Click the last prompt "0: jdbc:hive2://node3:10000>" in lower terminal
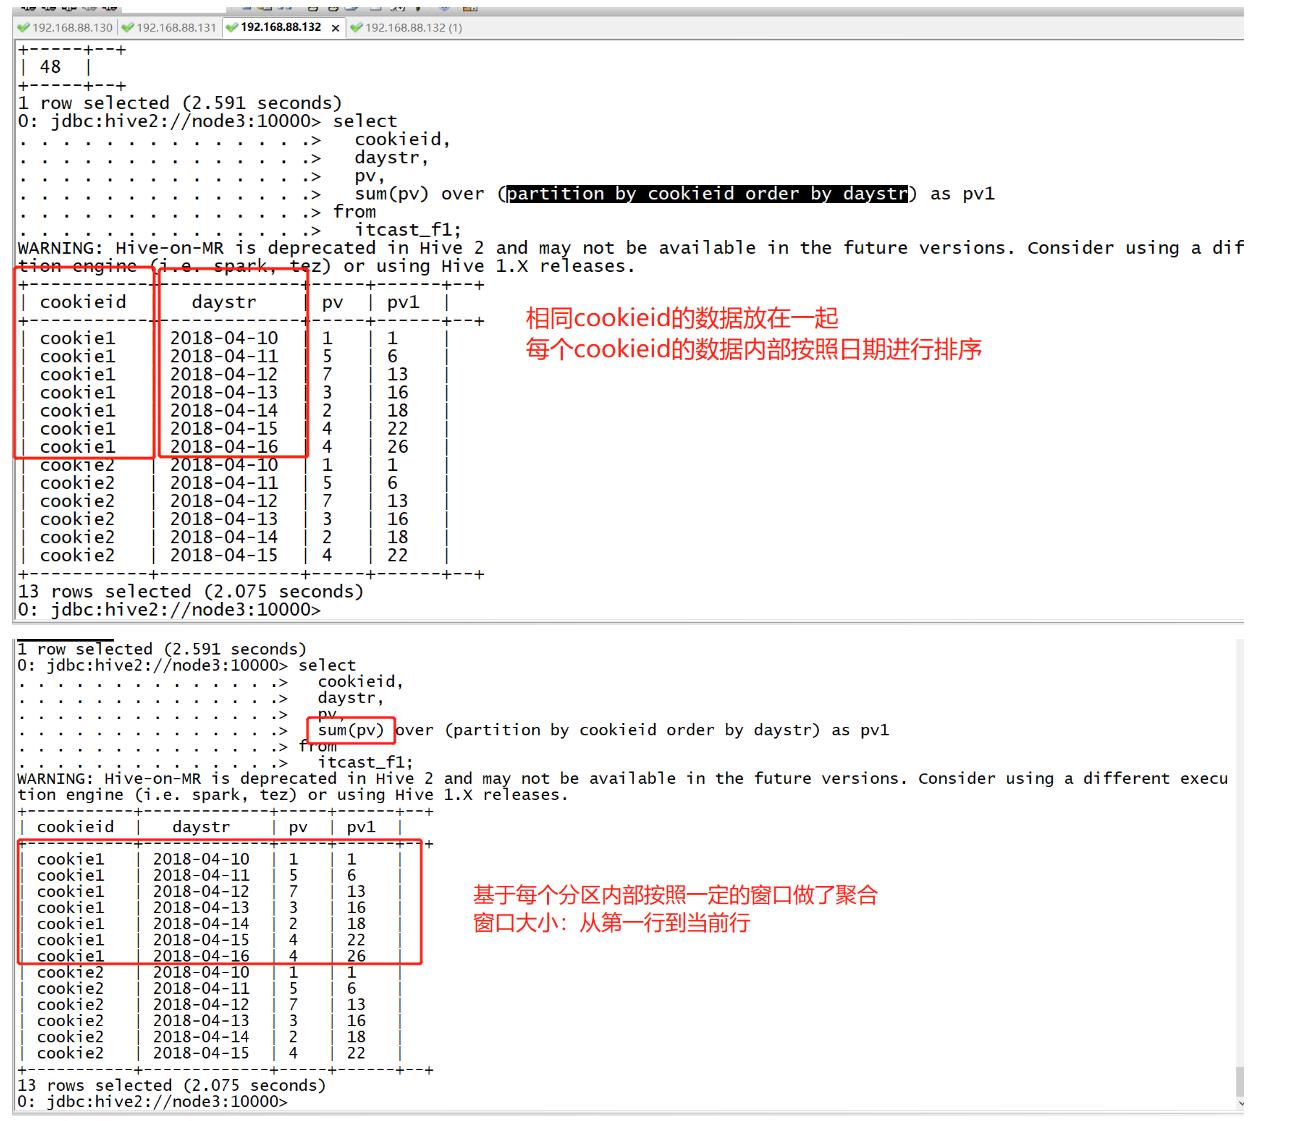Viewport: 1314px width, 1121px height. coord(152,1101)
